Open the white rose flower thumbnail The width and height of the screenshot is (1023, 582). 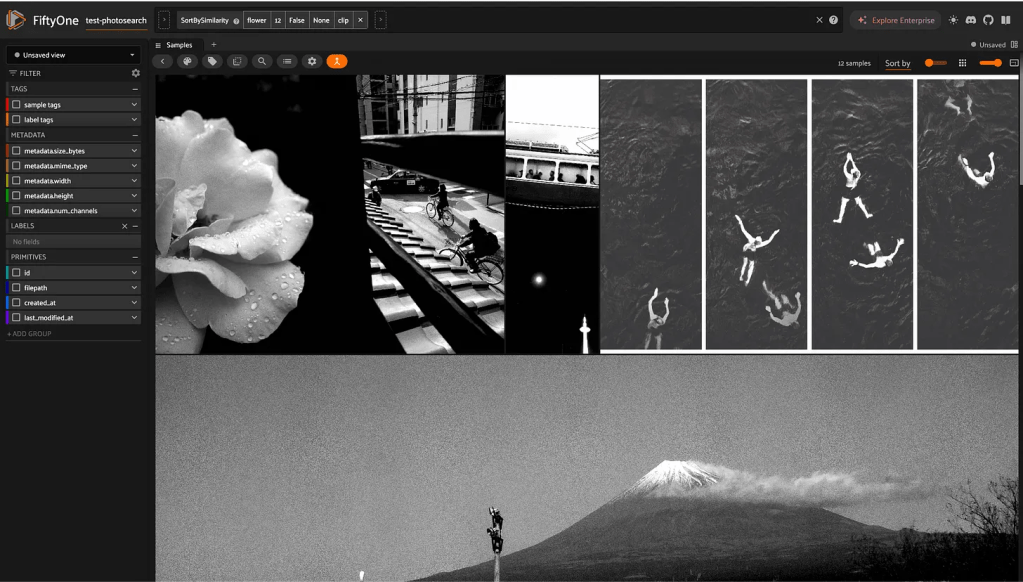(256, 214)
